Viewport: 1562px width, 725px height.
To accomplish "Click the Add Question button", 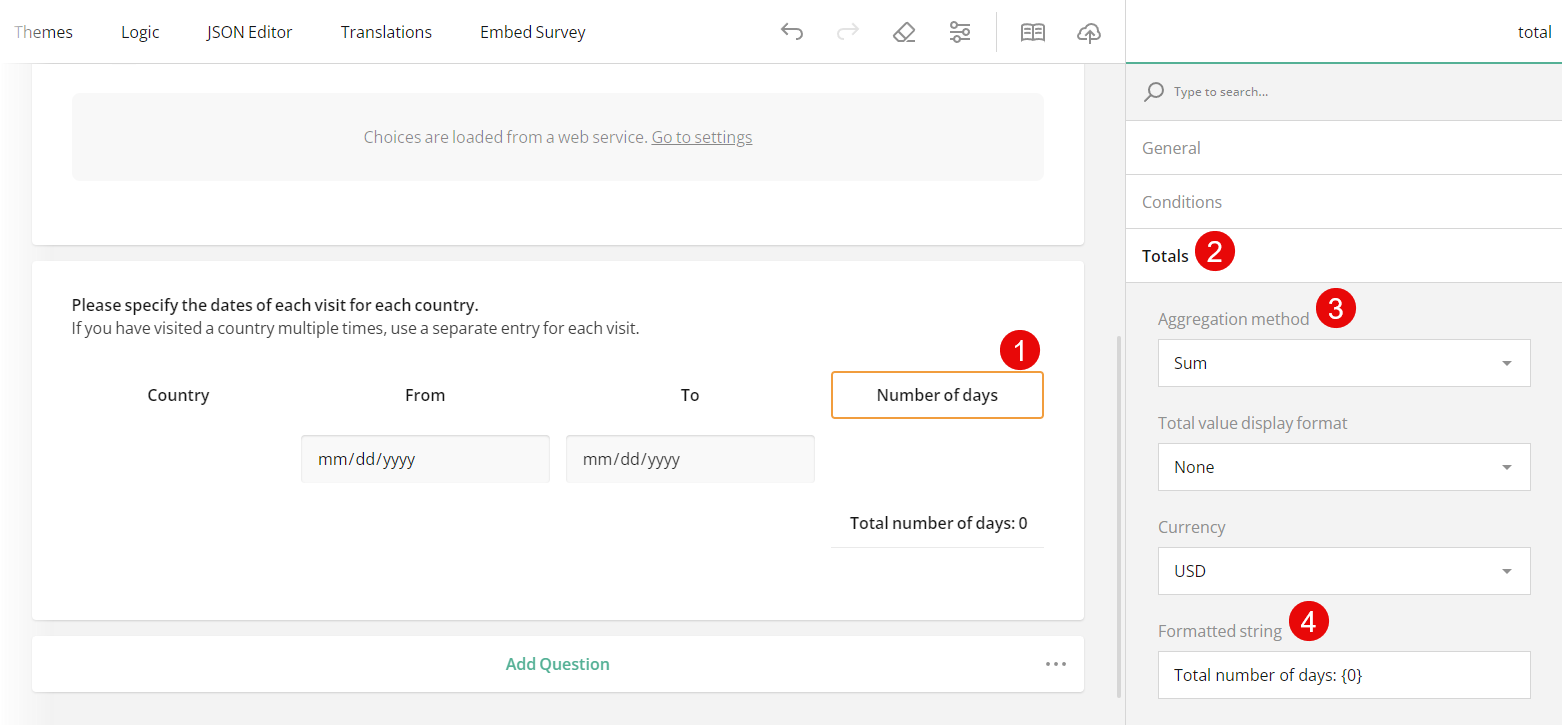I will tap(557, 664).
